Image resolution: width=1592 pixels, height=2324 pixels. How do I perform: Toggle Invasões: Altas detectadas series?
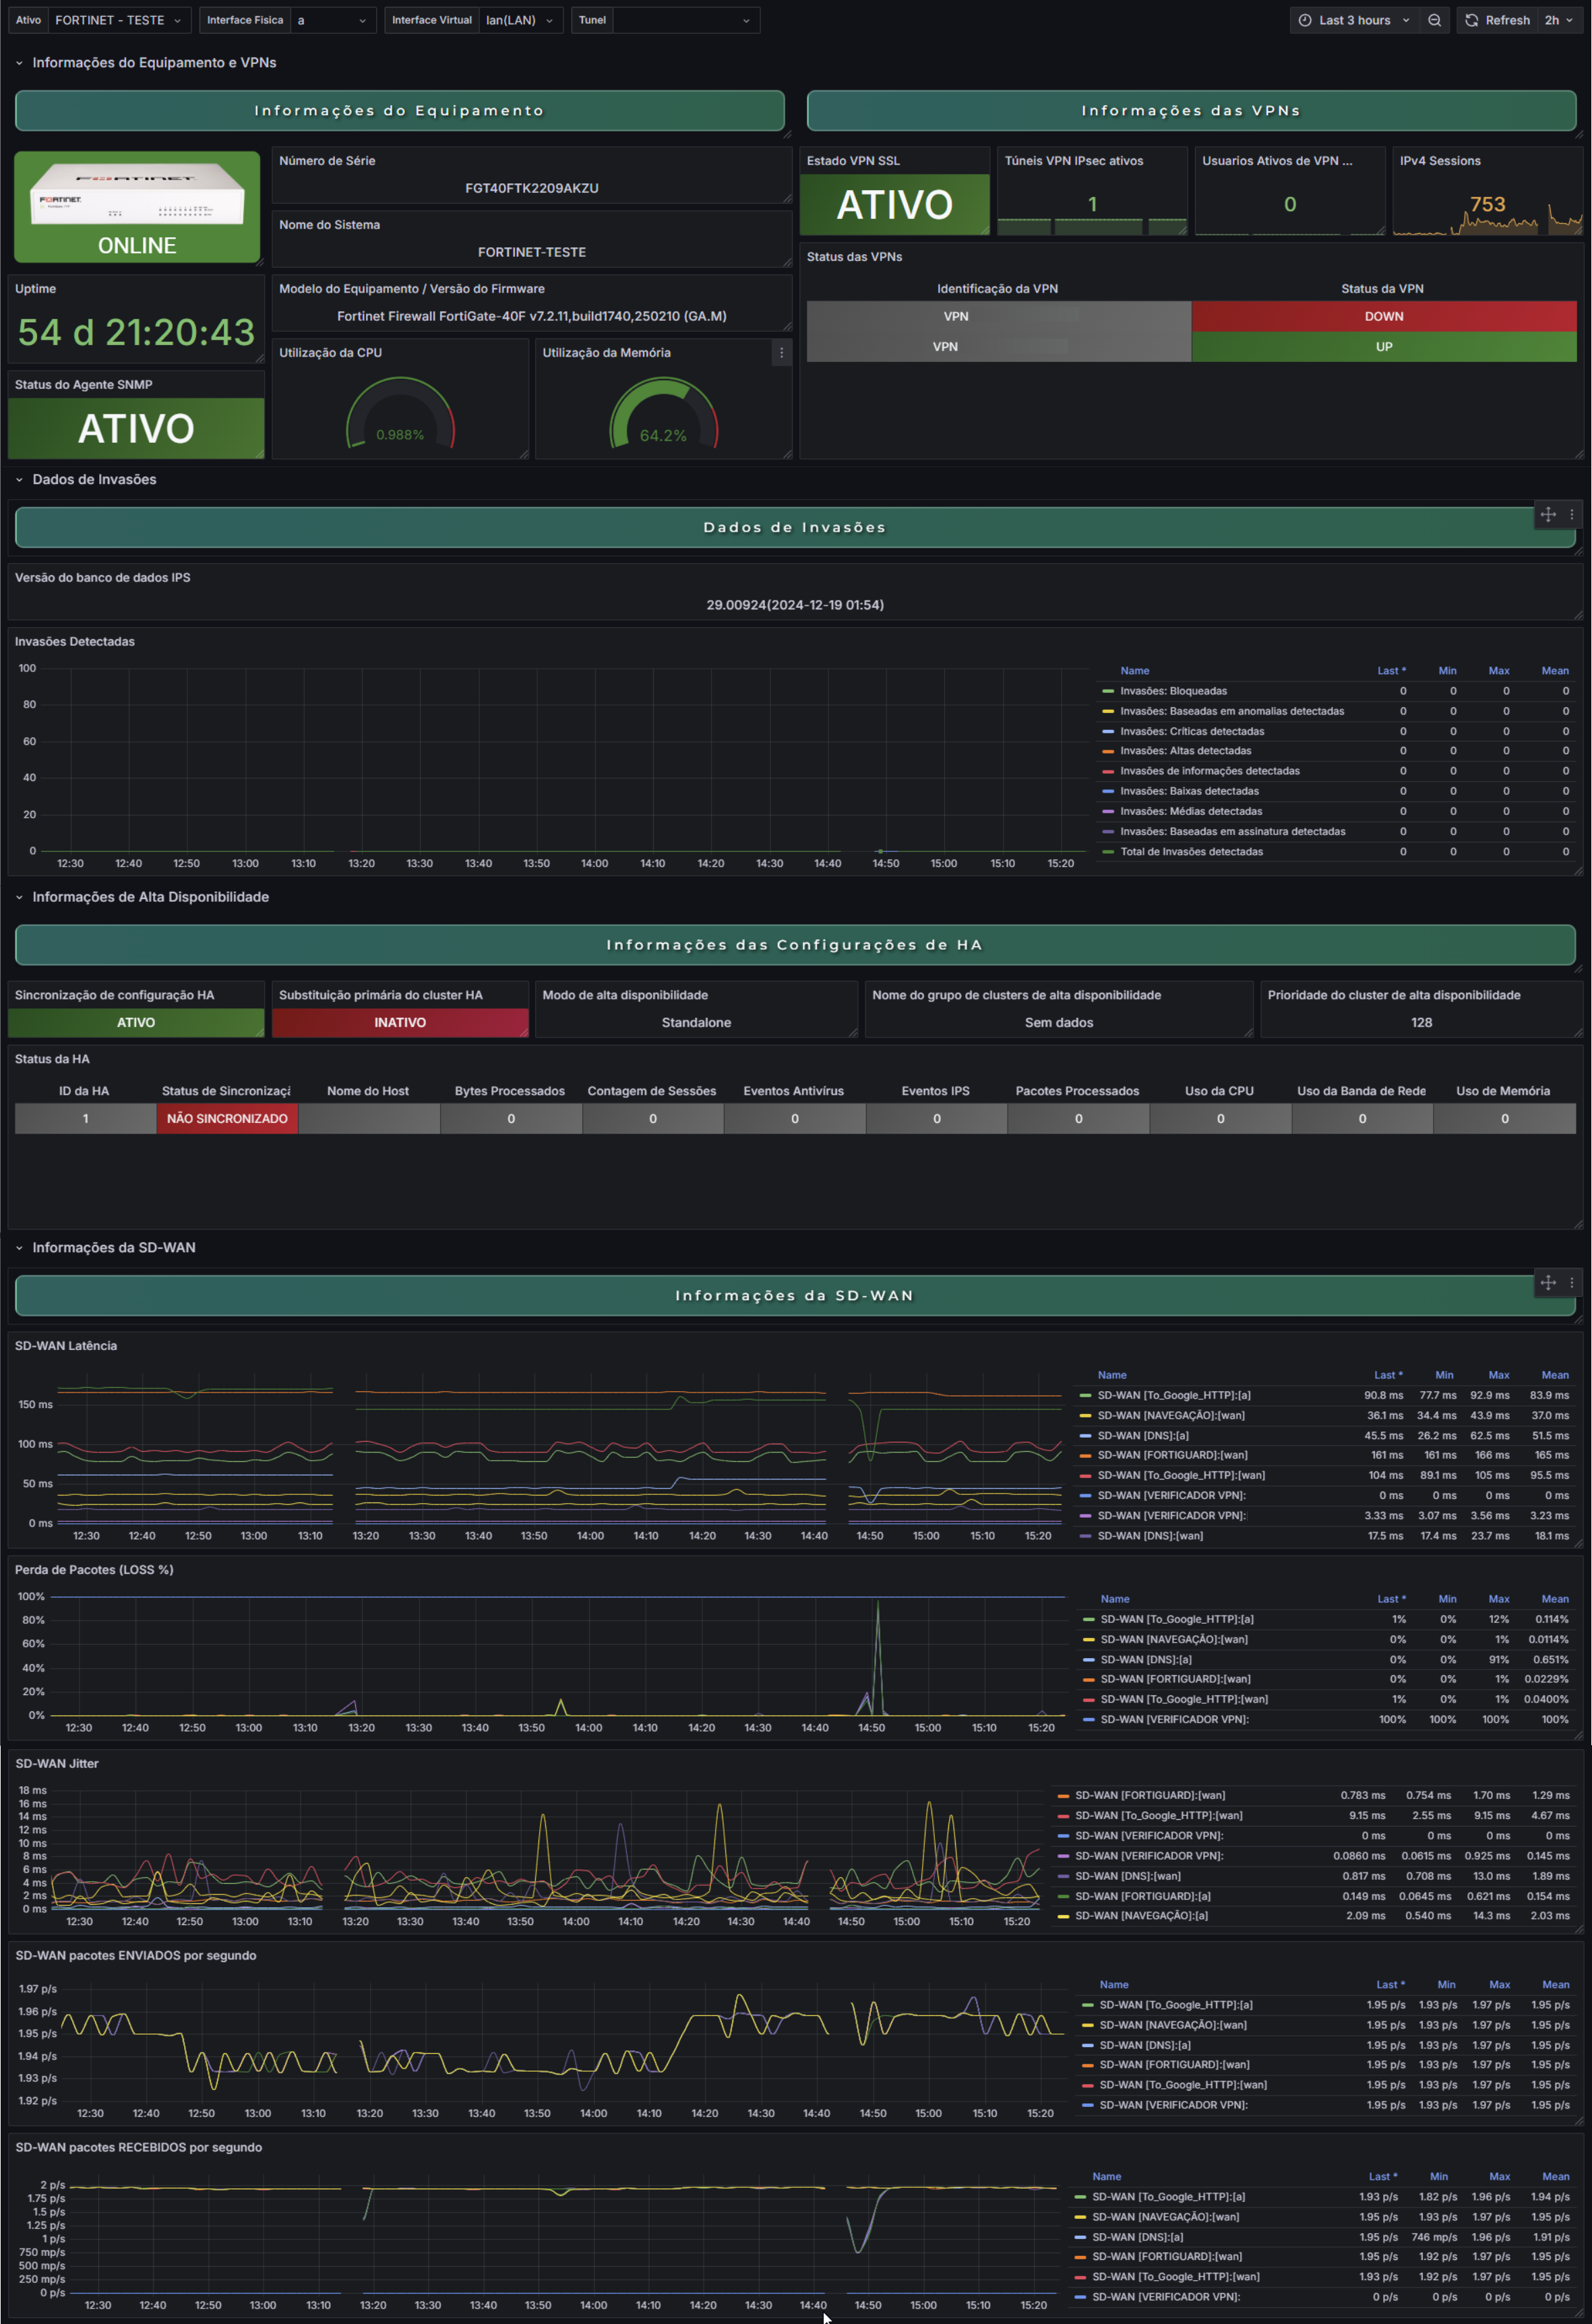(x=1185, y=751)
